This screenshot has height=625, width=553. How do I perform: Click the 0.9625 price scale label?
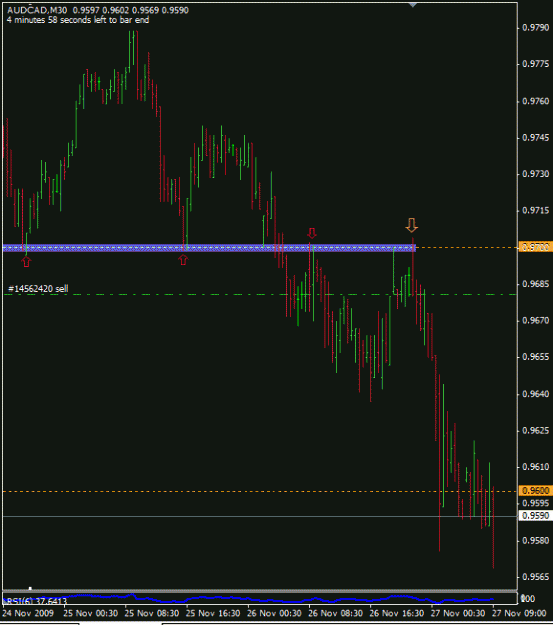(x=535, y=431)
